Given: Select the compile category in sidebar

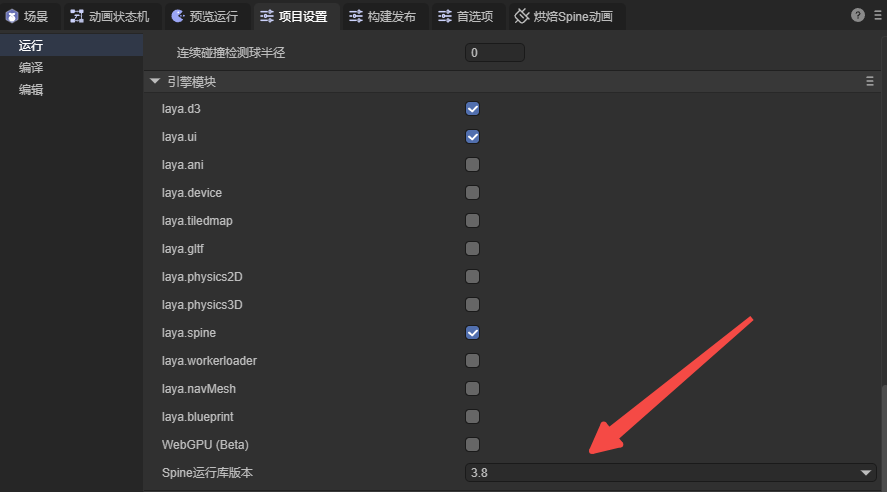Looking at the screenshot, I should coord(31,68).
